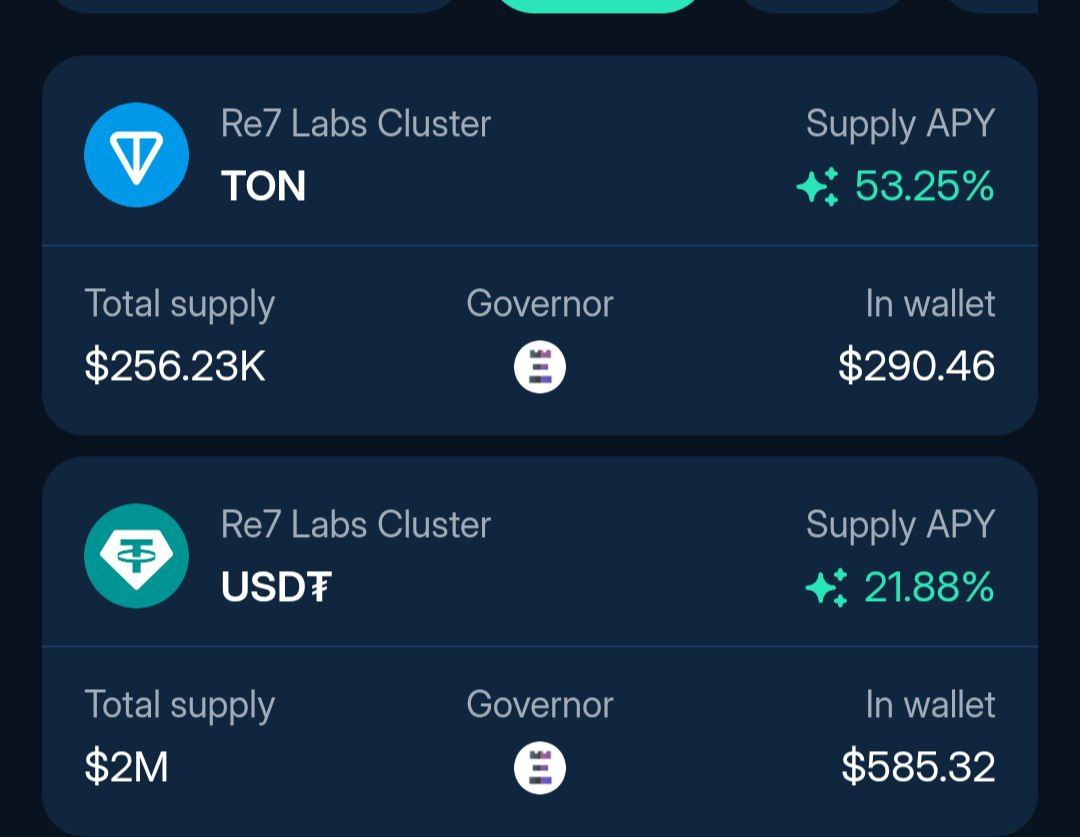Open the USDT asset name
1080x837 pixels.
(276, 587)
